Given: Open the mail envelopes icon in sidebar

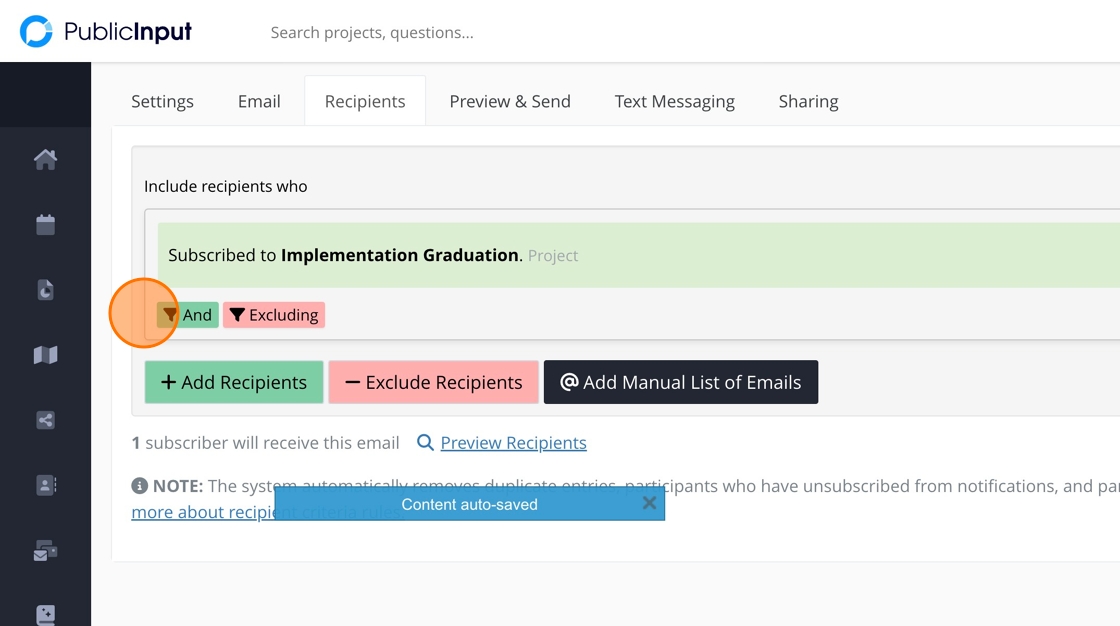Looking at the screenshot, I should [45, 550].
